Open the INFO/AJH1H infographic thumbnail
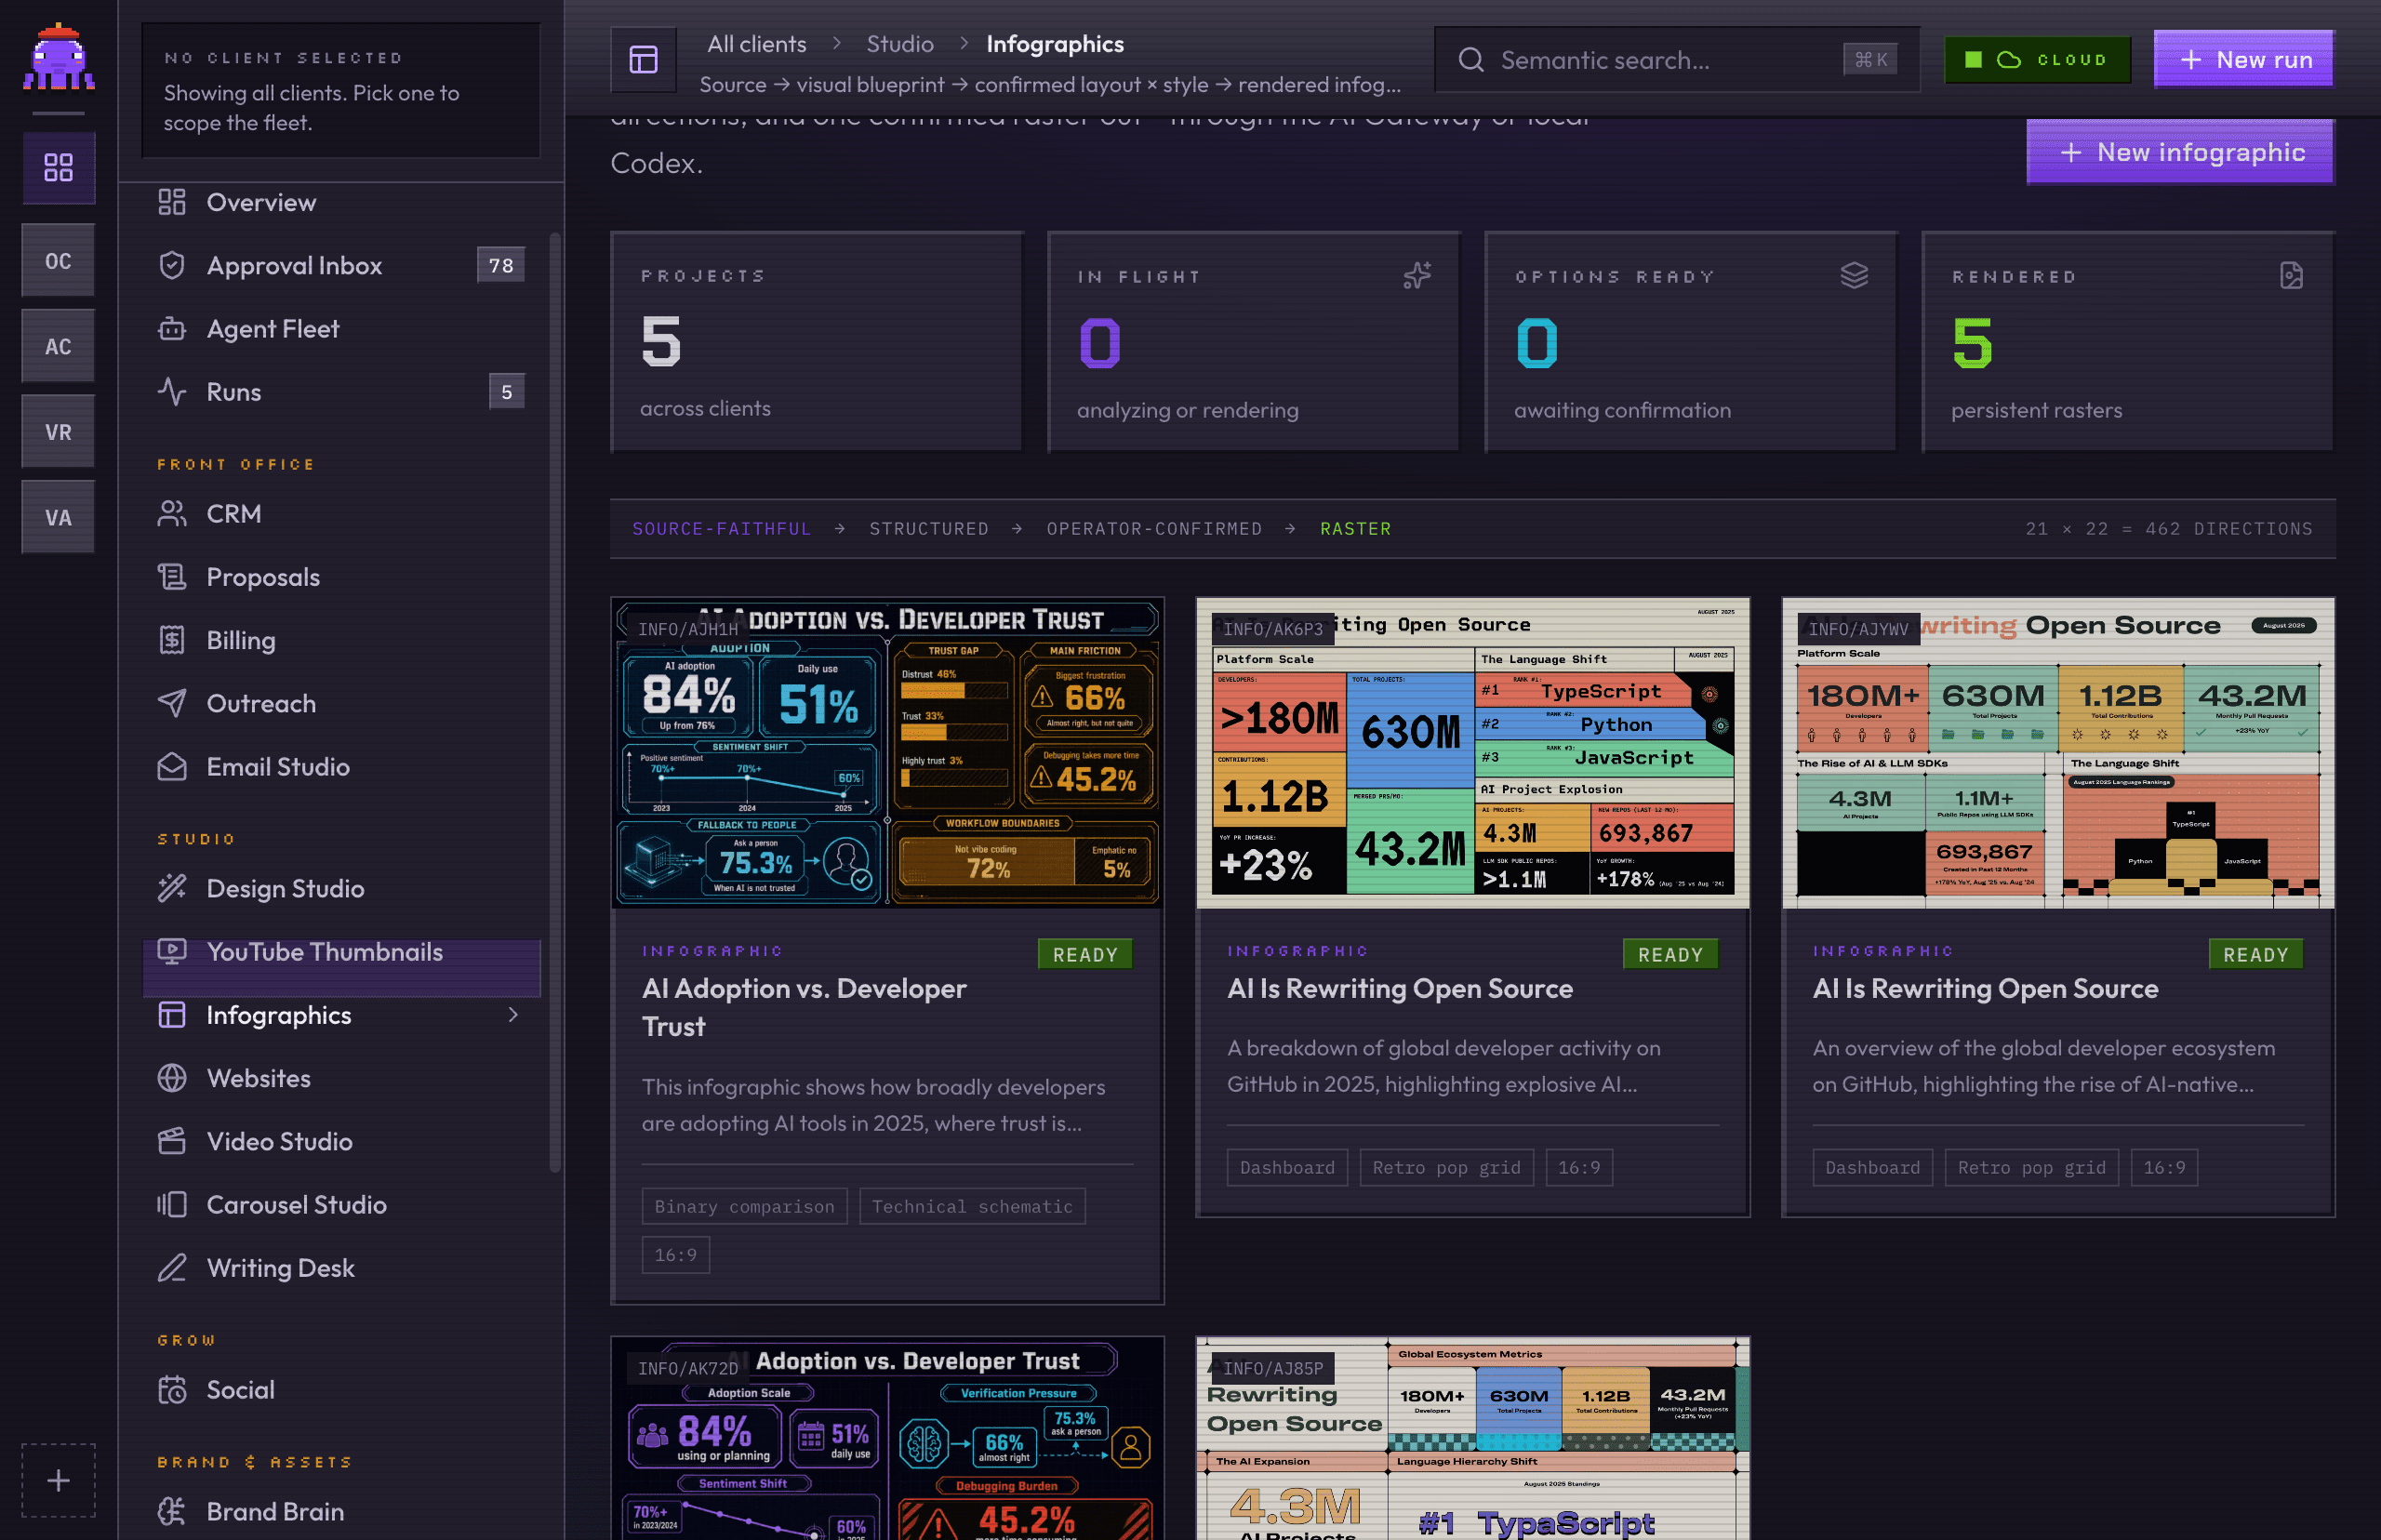The height and width of the screenshot is (1540, 2381). (x=888, y=753)
